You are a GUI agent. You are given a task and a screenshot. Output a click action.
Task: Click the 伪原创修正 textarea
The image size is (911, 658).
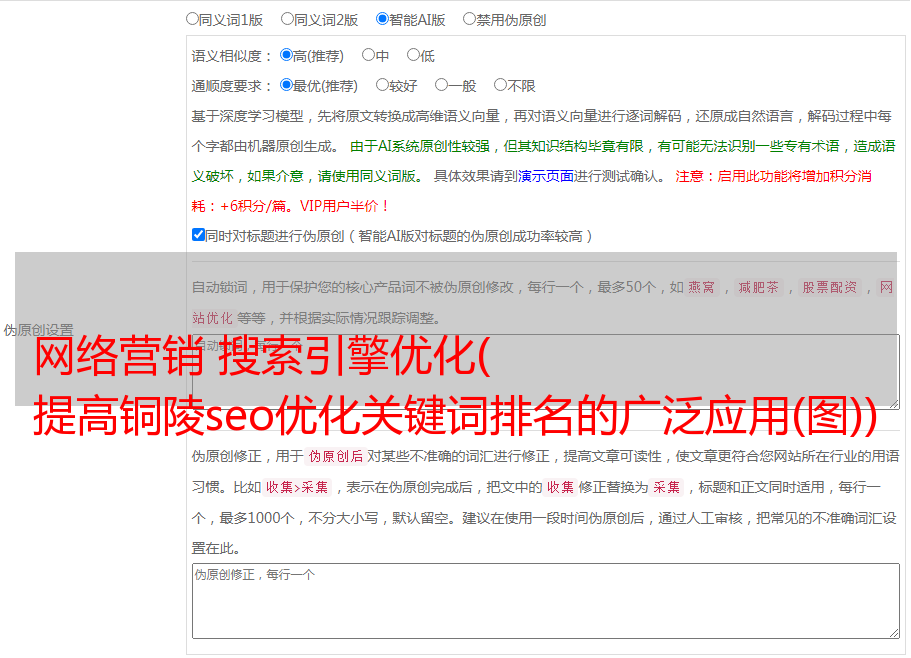(546, 601)
